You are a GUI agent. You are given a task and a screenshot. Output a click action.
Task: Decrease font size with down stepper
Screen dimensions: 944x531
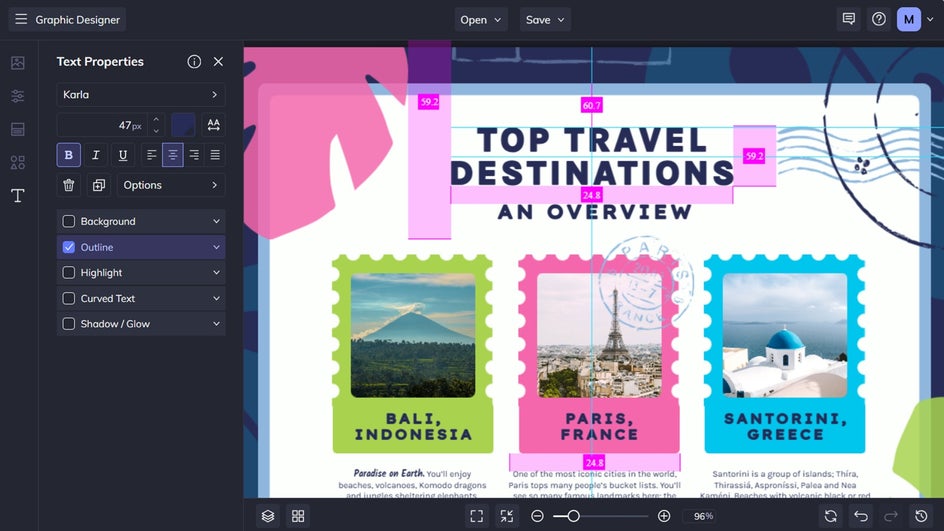156,131
